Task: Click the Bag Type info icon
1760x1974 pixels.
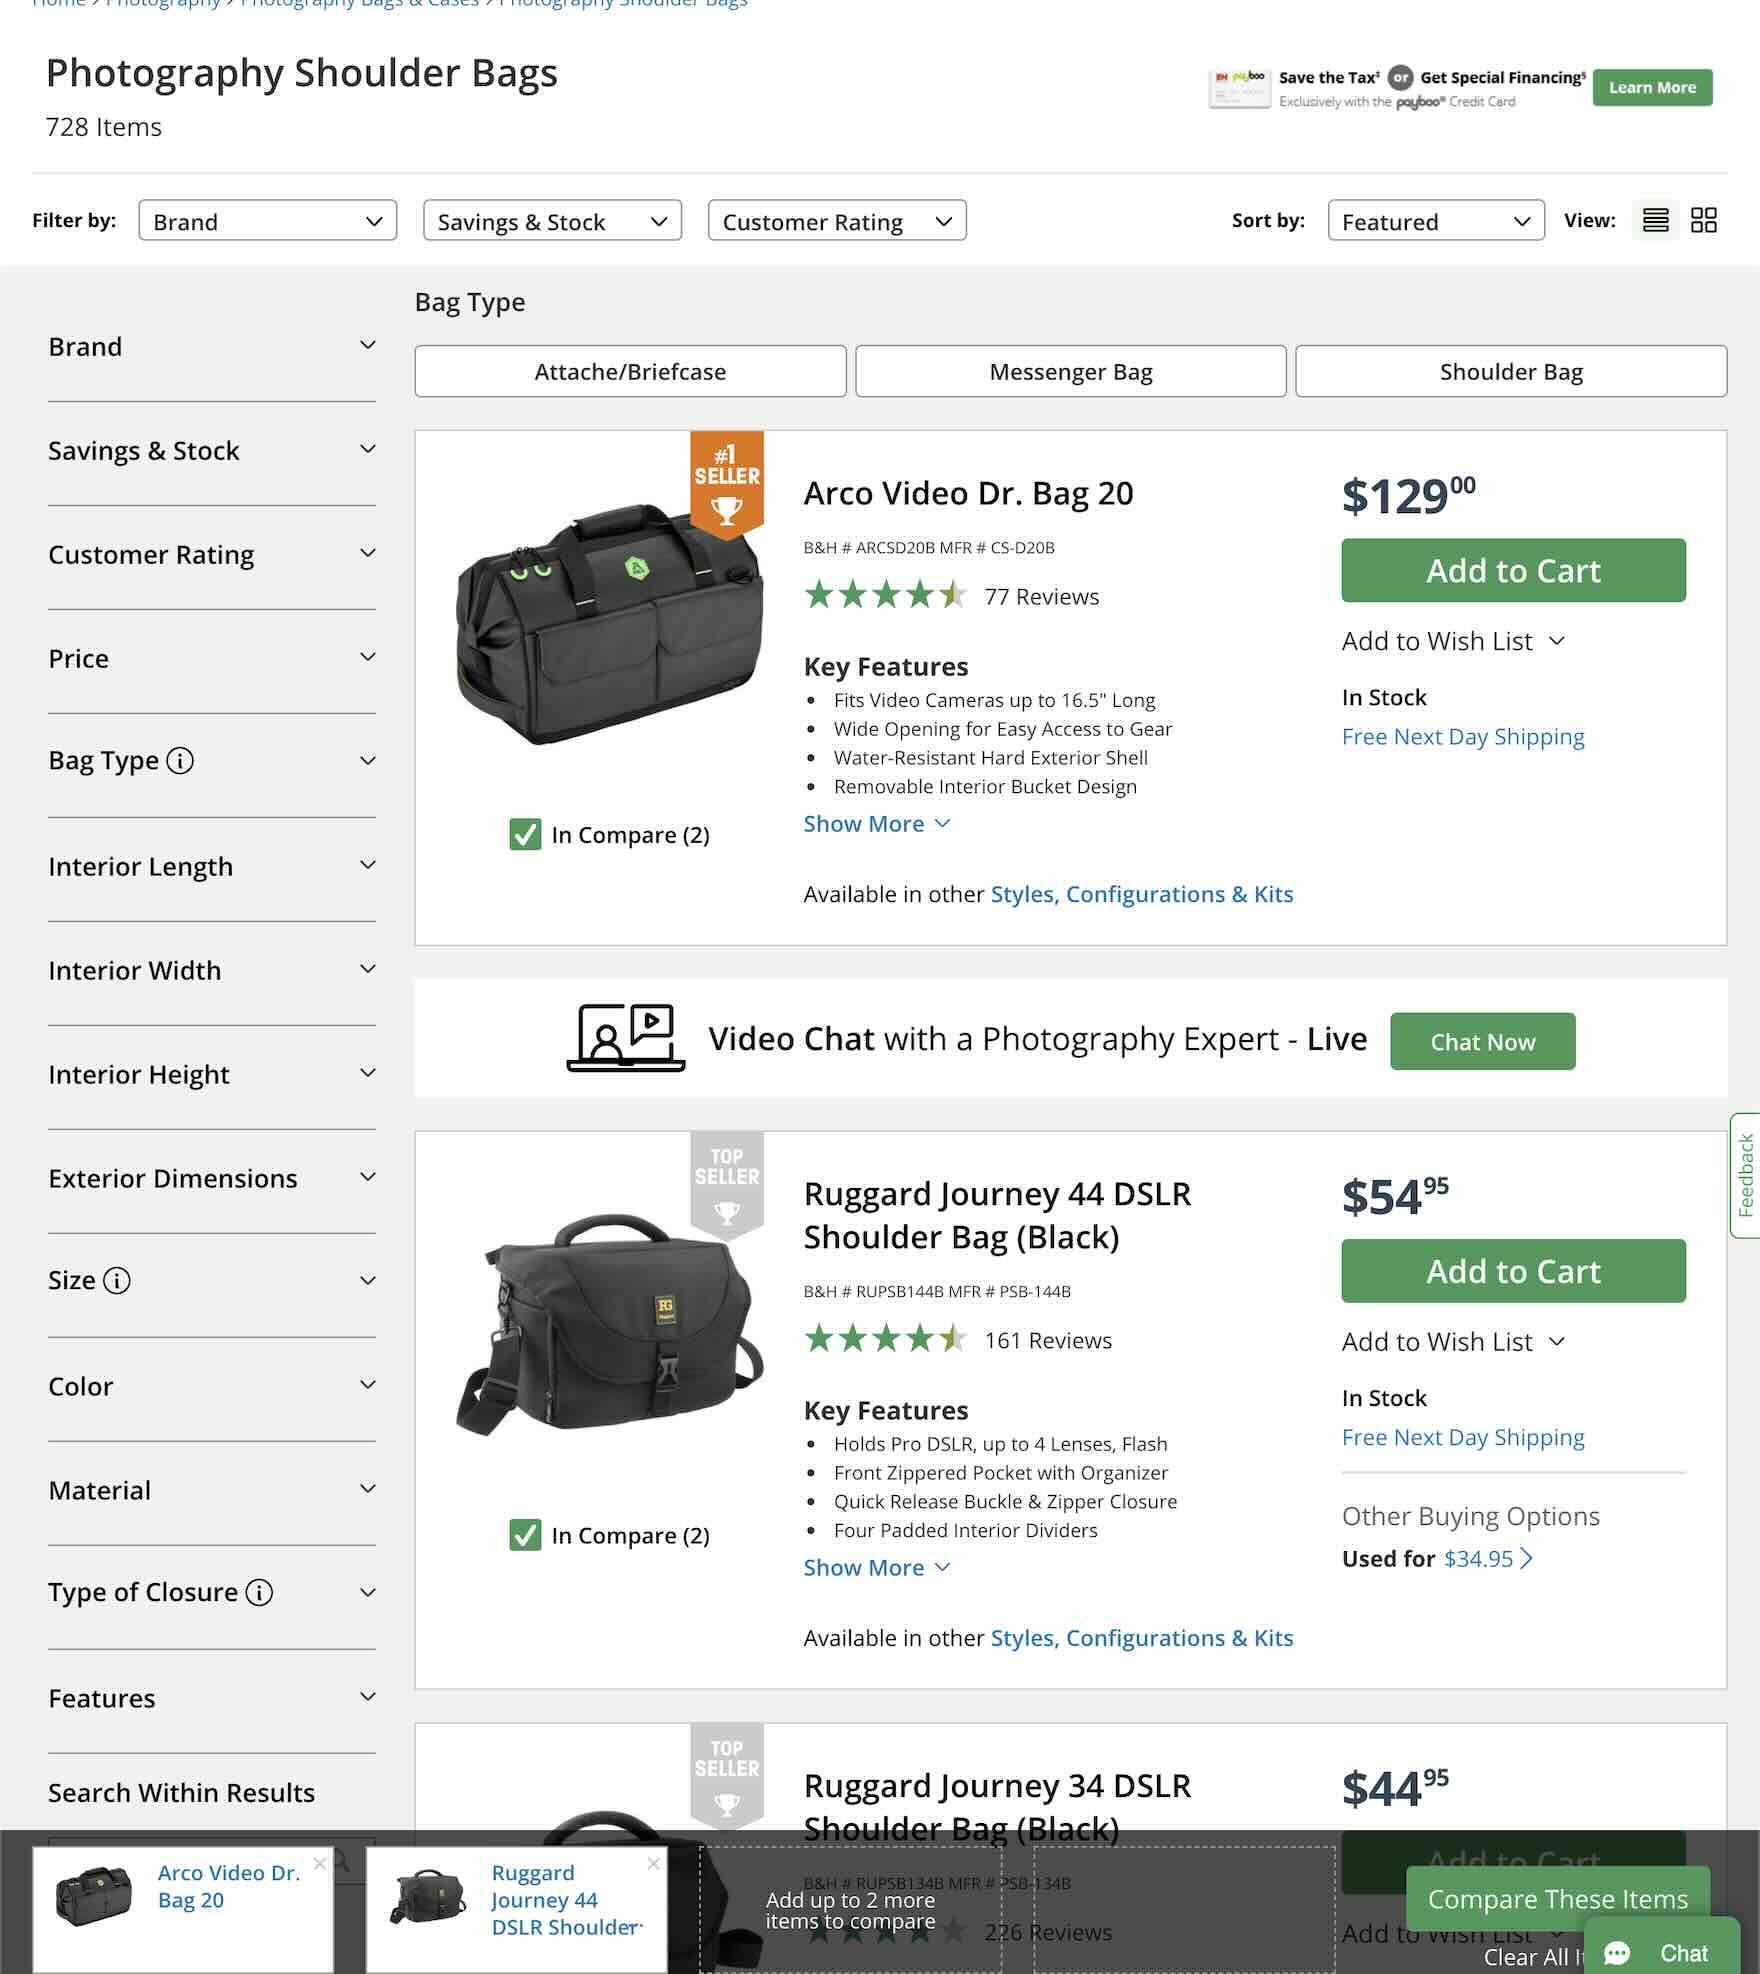Action: click(180, 761)
